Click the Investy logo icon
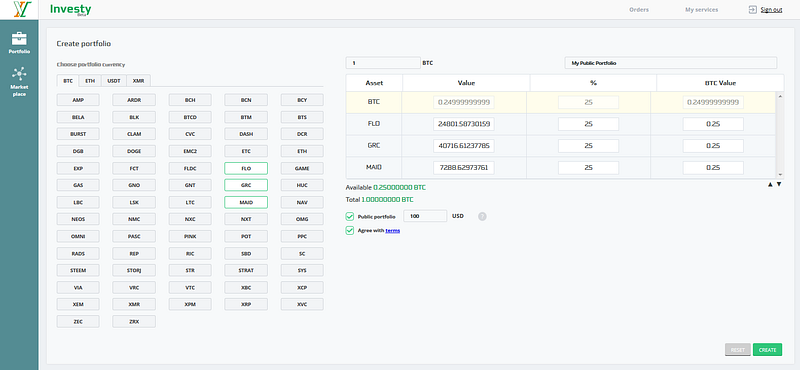Image resolution: width=800 pixels, height=370 pixels. (22, 10)
